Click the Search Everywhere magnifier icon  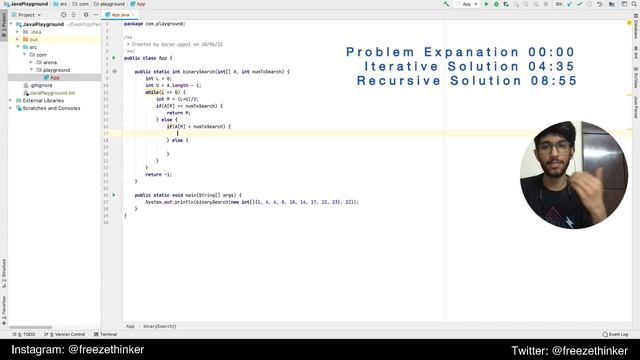(x=634, y=4)
